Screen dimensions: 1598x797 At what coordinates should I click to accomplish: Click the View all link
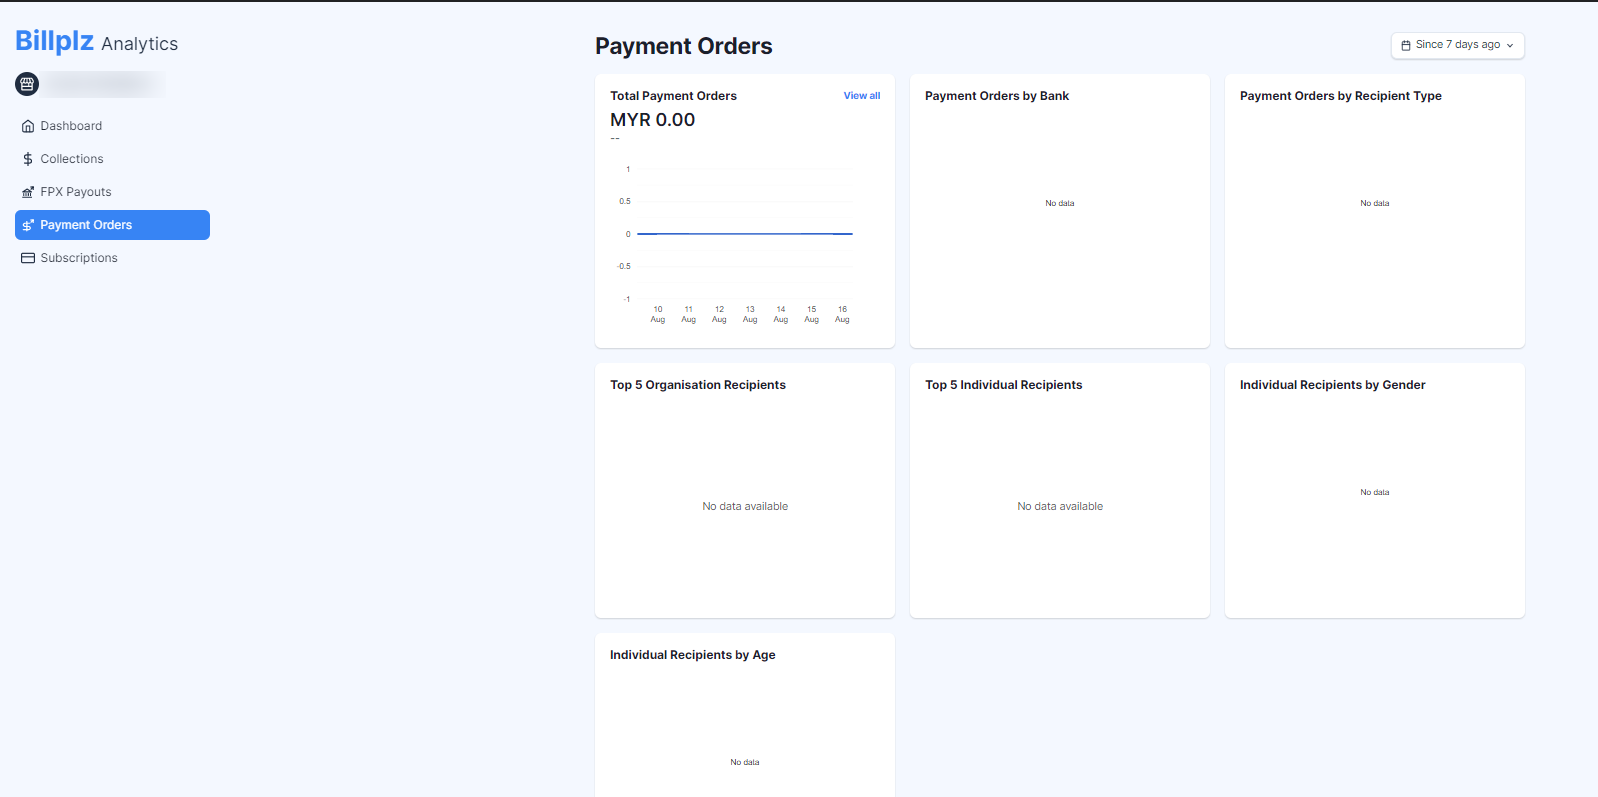862,96
